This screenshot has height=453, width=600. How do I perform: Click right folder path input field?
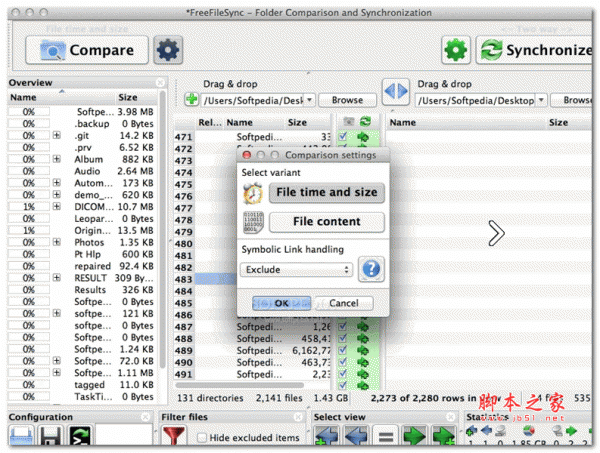coord(476,100)
